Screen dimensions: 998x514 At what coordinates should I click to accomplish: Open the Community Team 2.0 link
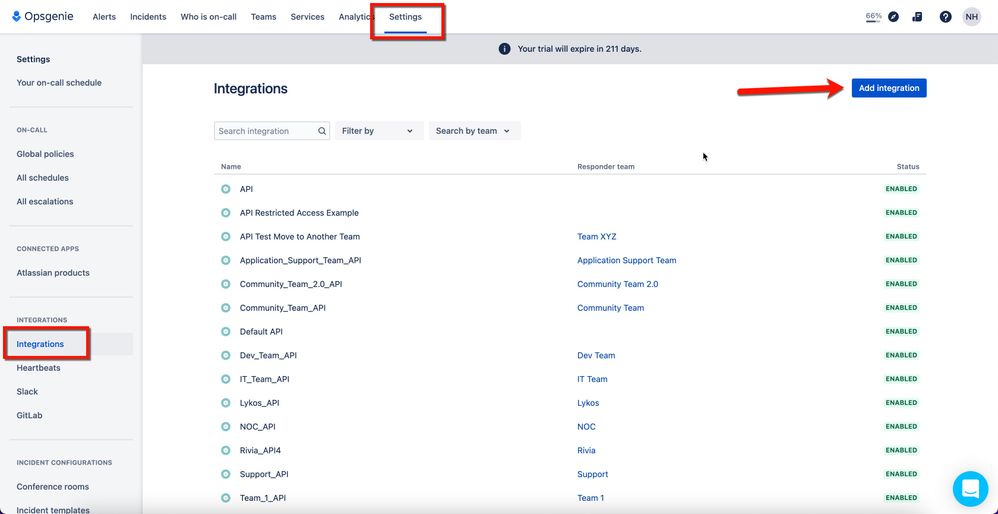[618, 284]
